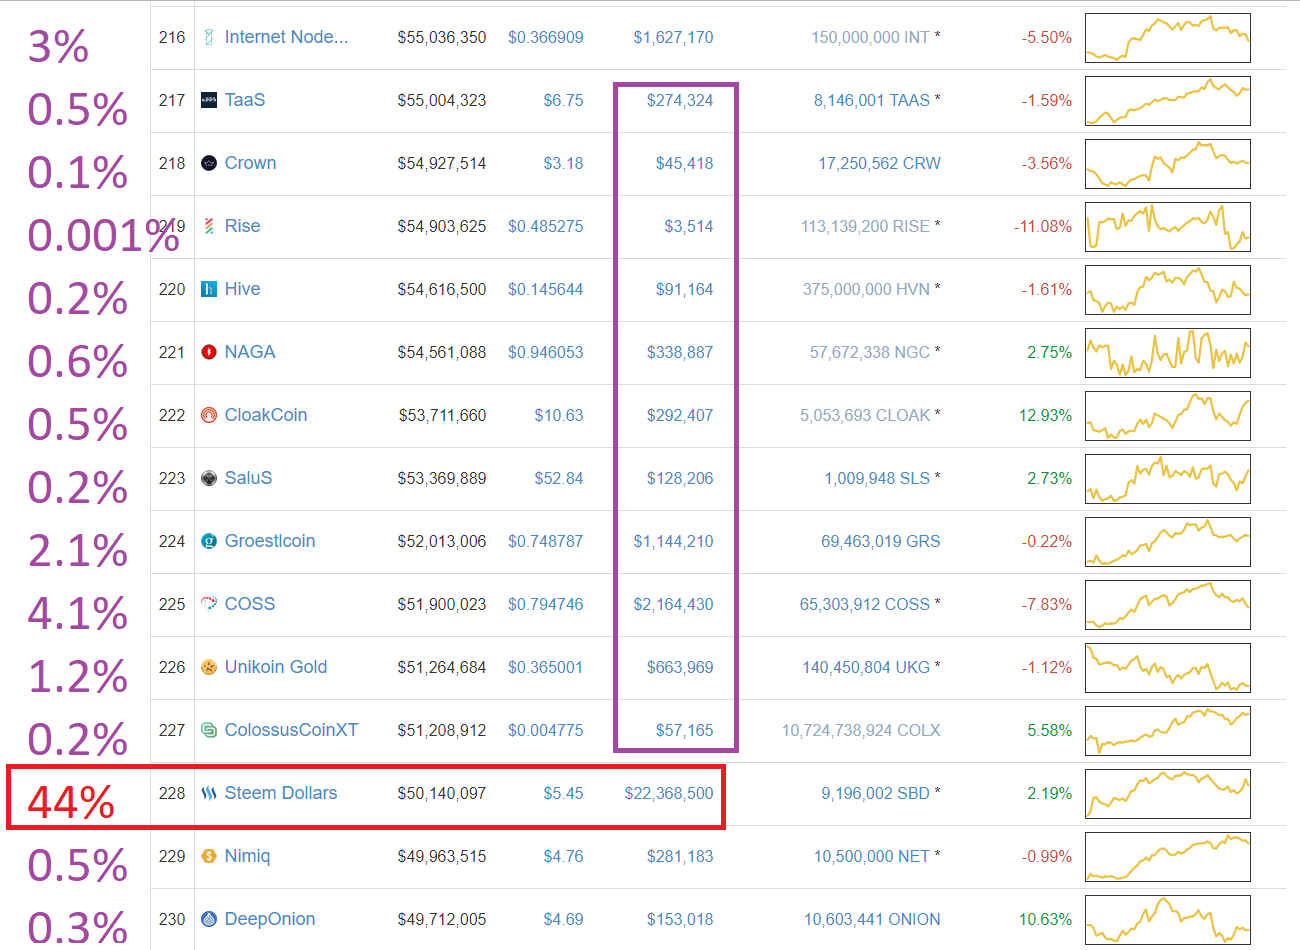Viewport: 1300px width, 950px height.
Task: Click Steem Dollars price $5.45
Action: coord(563,793)
